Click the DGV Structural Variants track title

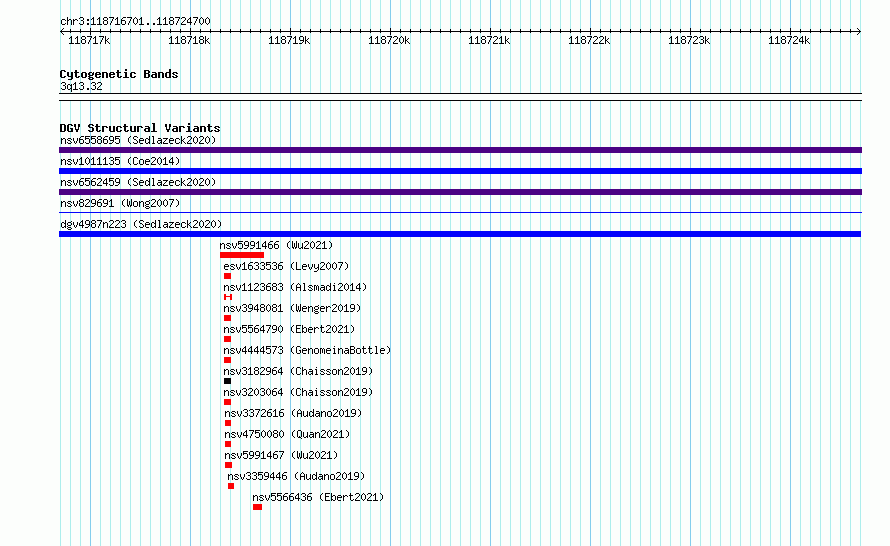pyautogui.click(x=140, y=128)
